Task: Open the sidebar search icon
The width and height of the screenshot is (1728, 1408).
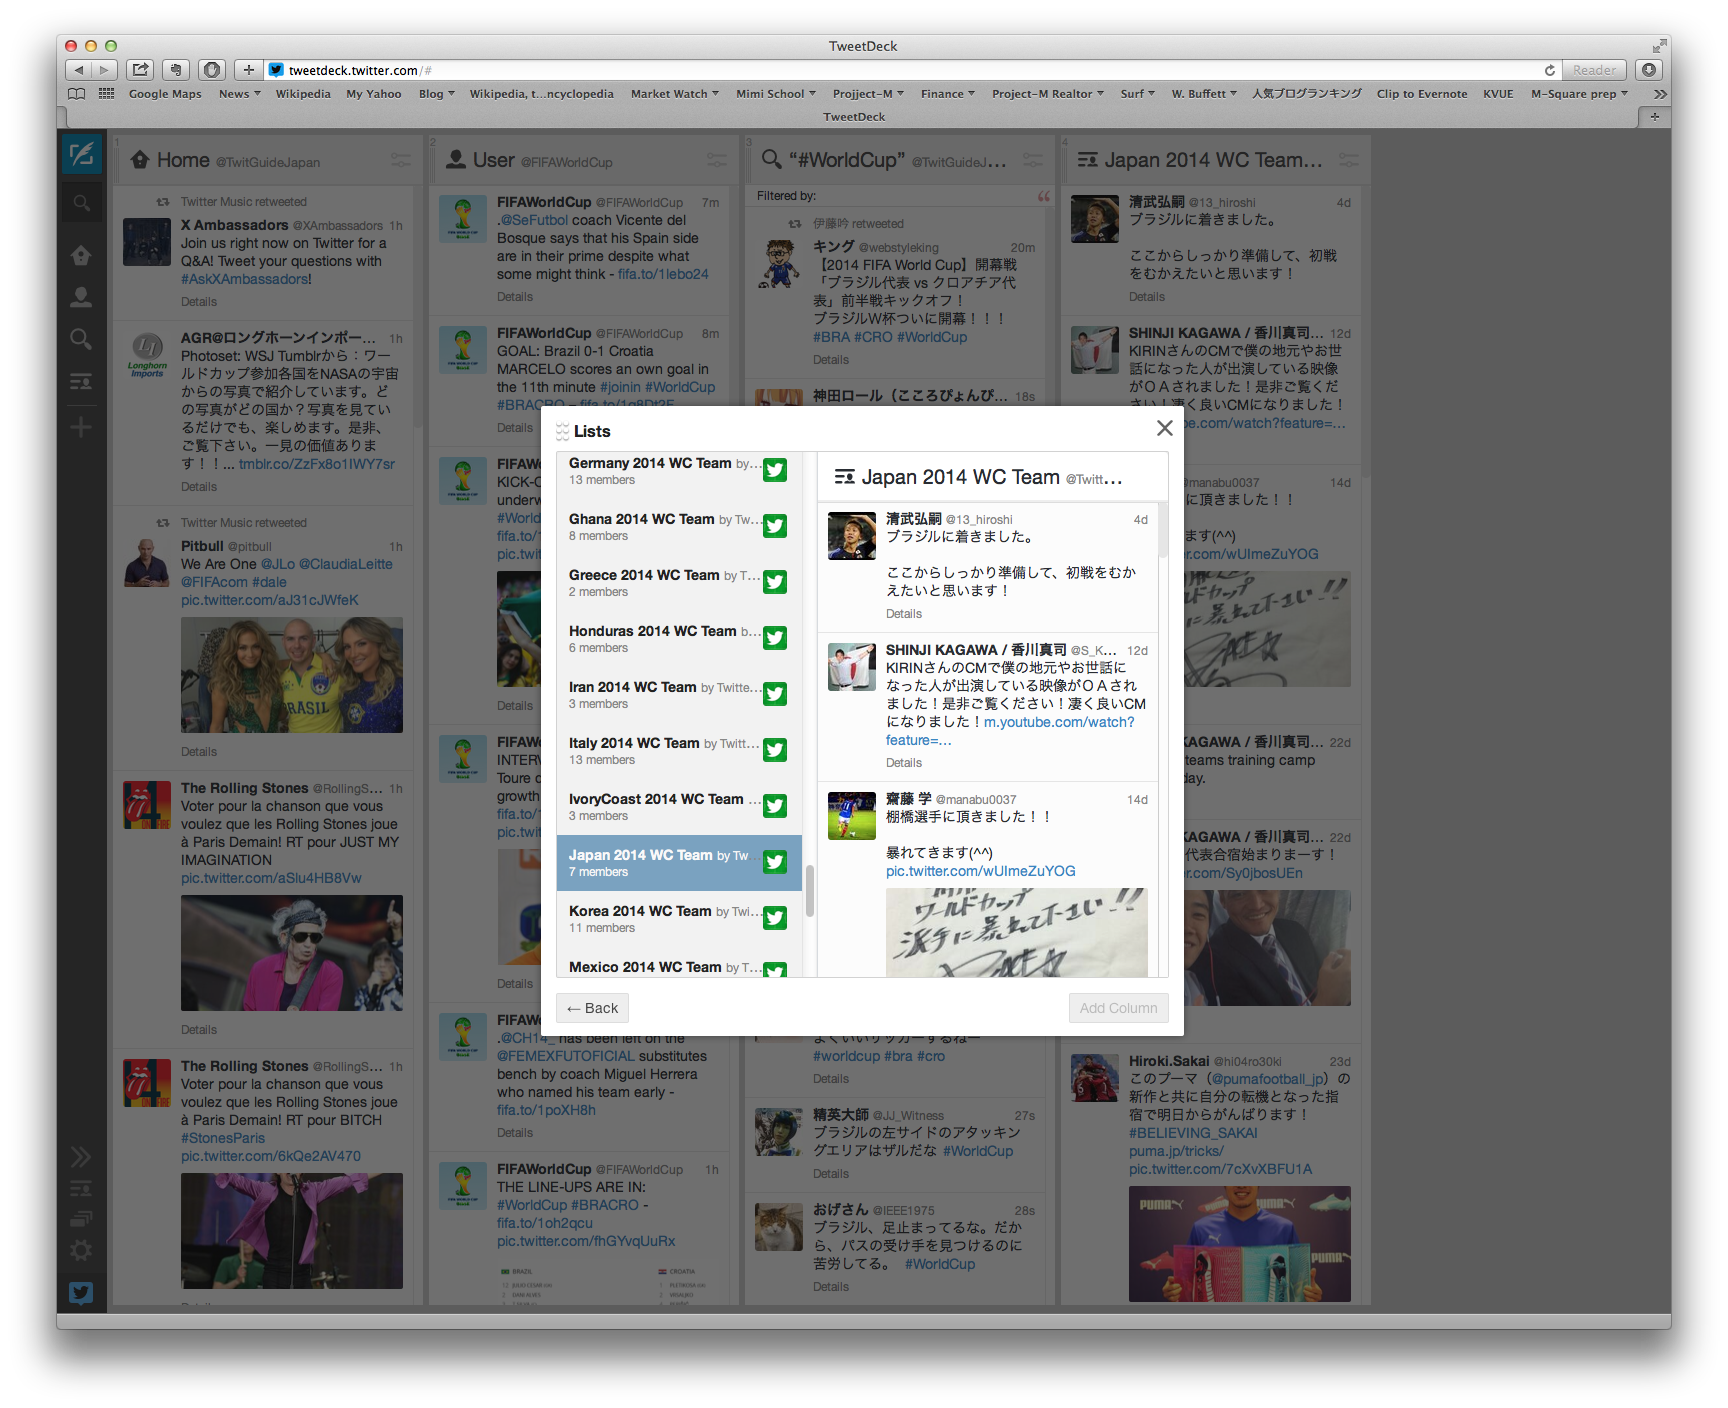Action: [x=81, y=203]
